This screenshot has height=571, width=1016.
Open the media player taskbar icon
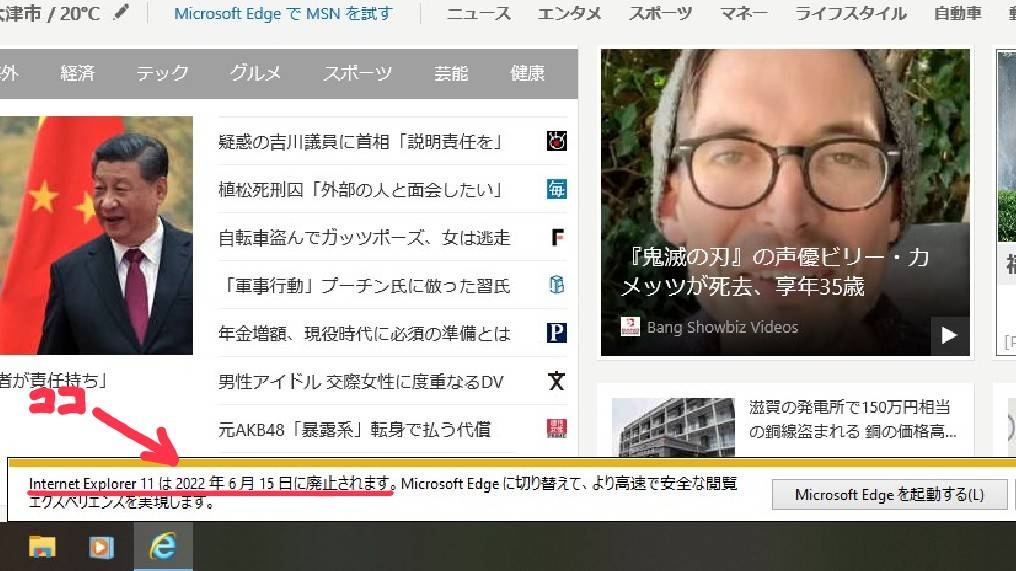pyautogui.click(x=101, y=547)
